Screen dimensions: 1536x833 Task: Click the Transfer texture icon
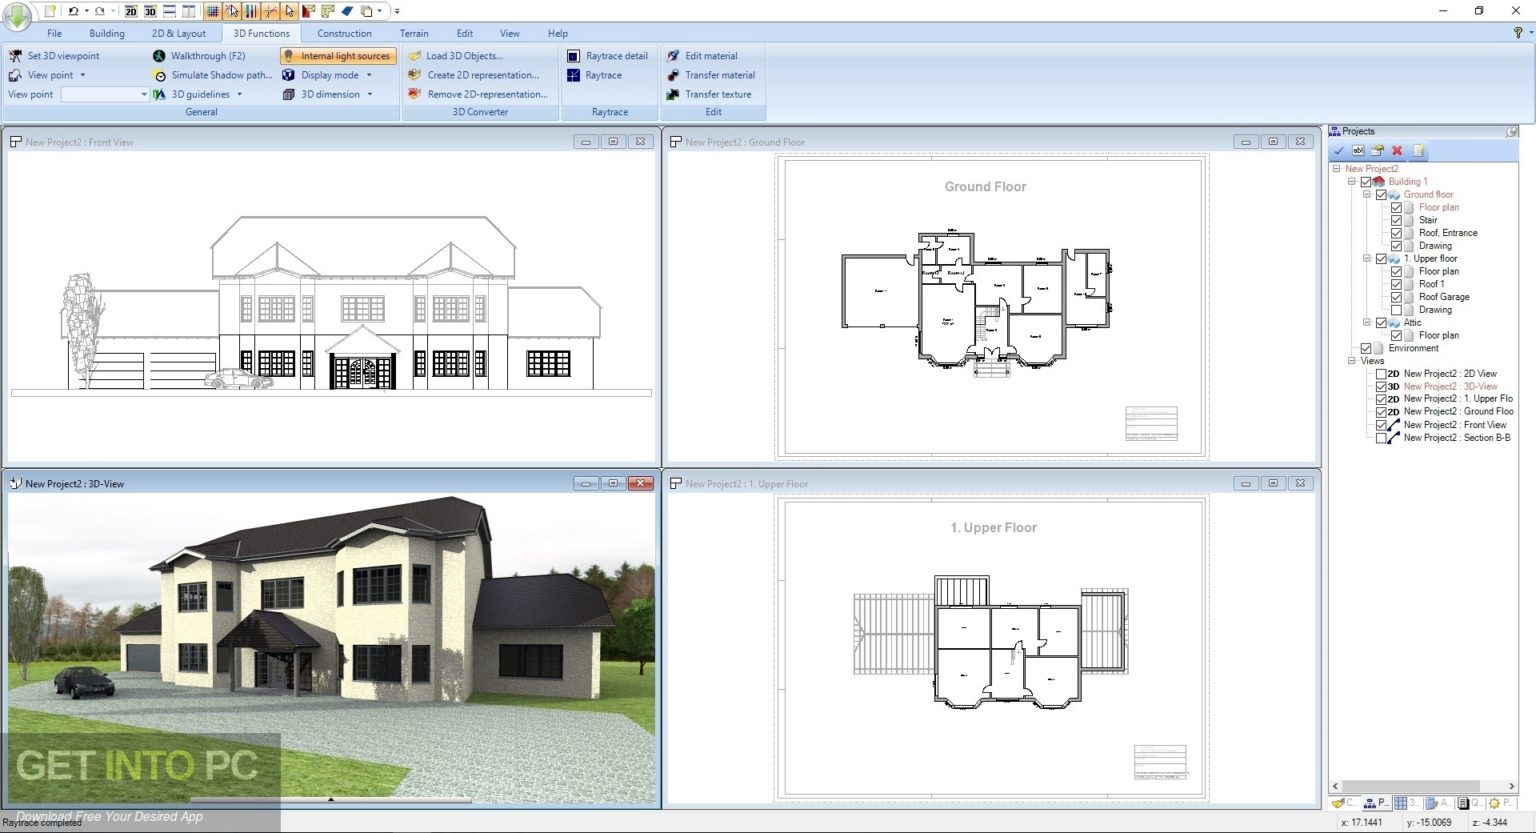(673, 94)
